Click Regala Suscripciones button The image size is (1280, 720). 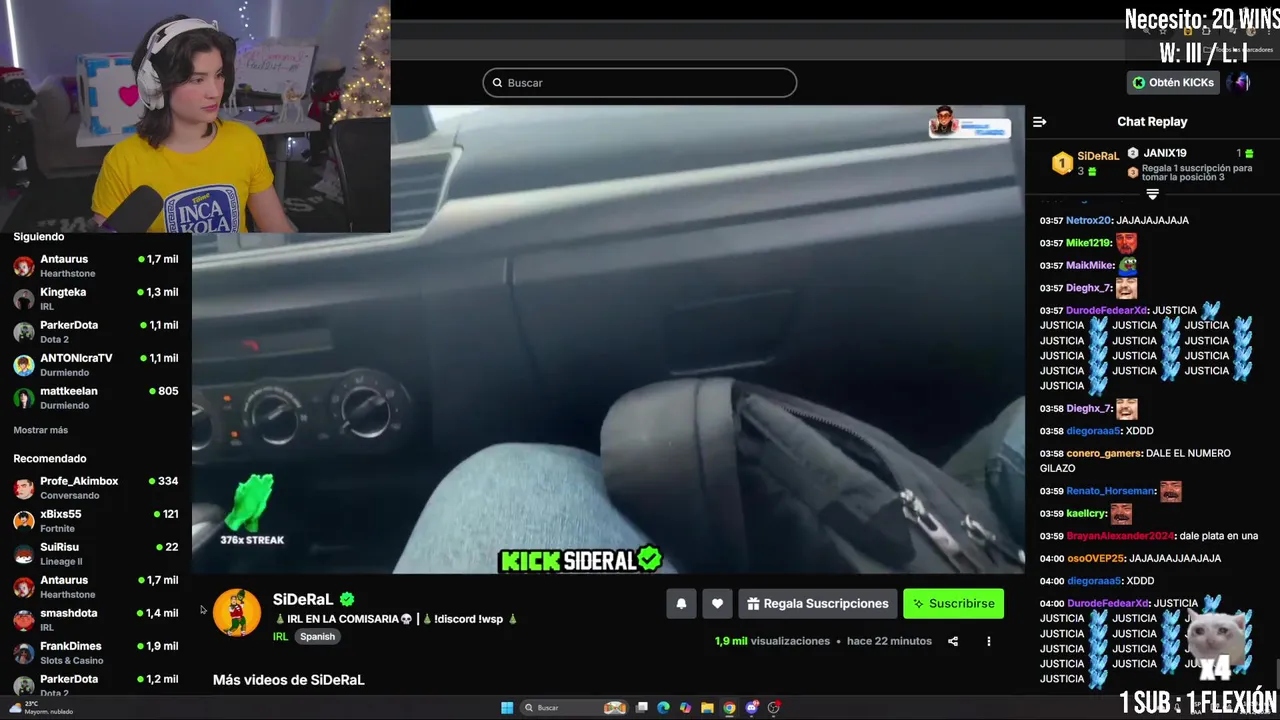818,604
